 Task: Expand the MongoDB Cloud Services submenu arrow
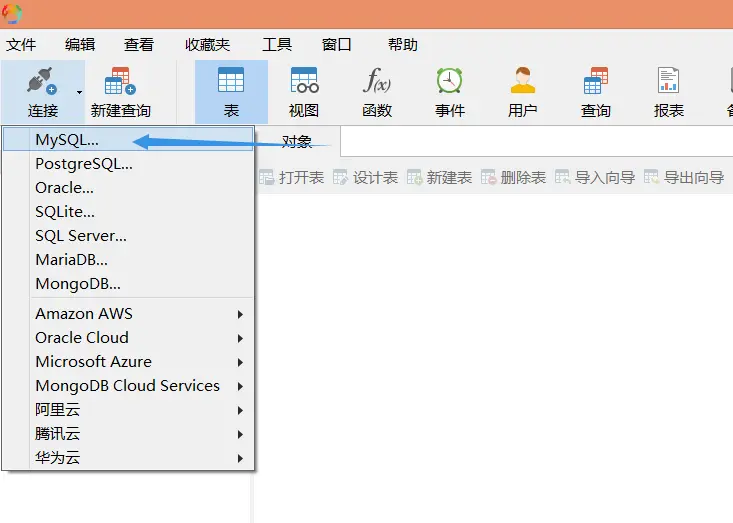point(240,386)
